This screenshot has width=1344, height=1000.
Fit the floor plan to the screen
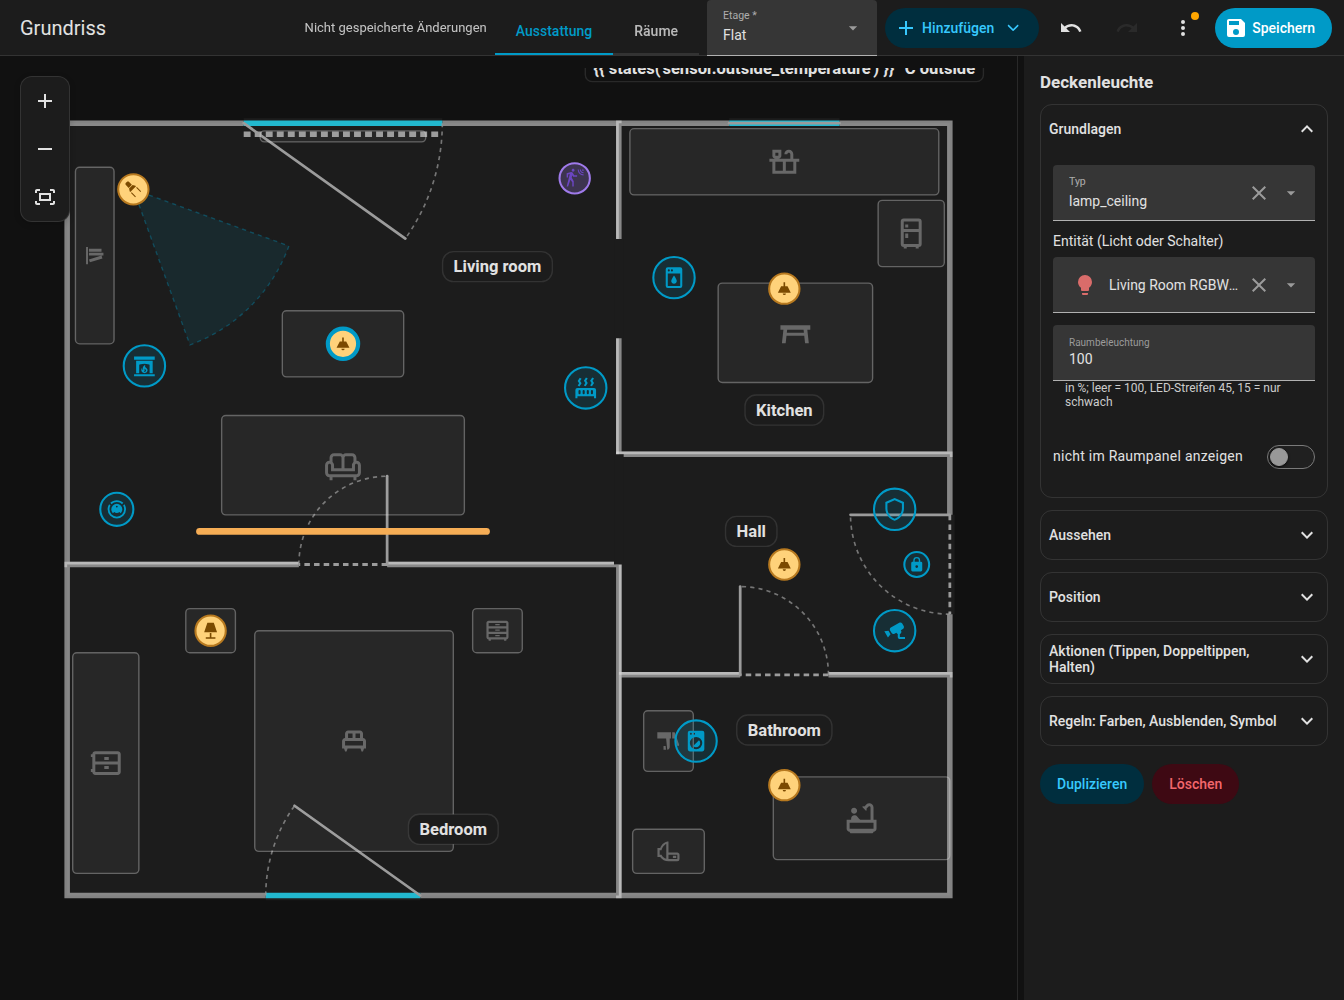45,197
